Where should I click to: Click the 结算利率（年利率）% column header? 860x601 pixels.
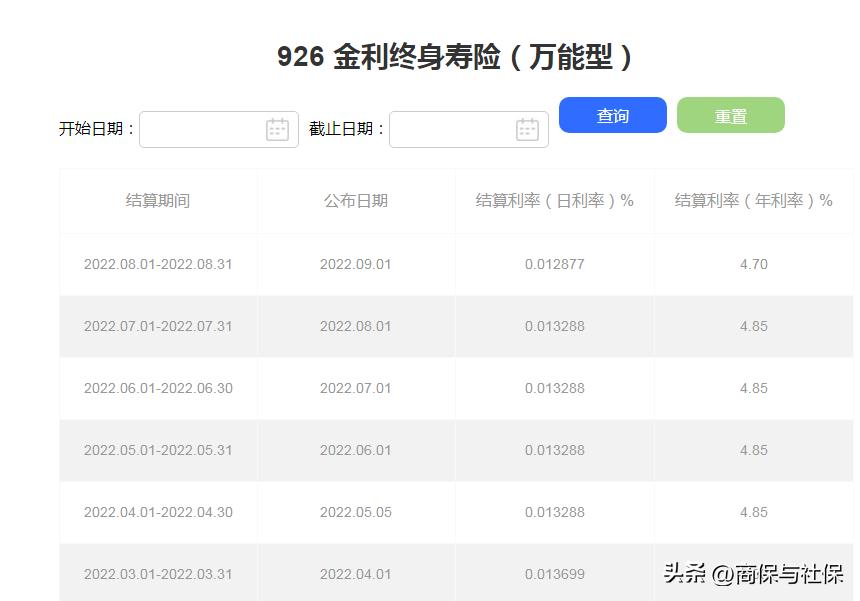(753, 201)
